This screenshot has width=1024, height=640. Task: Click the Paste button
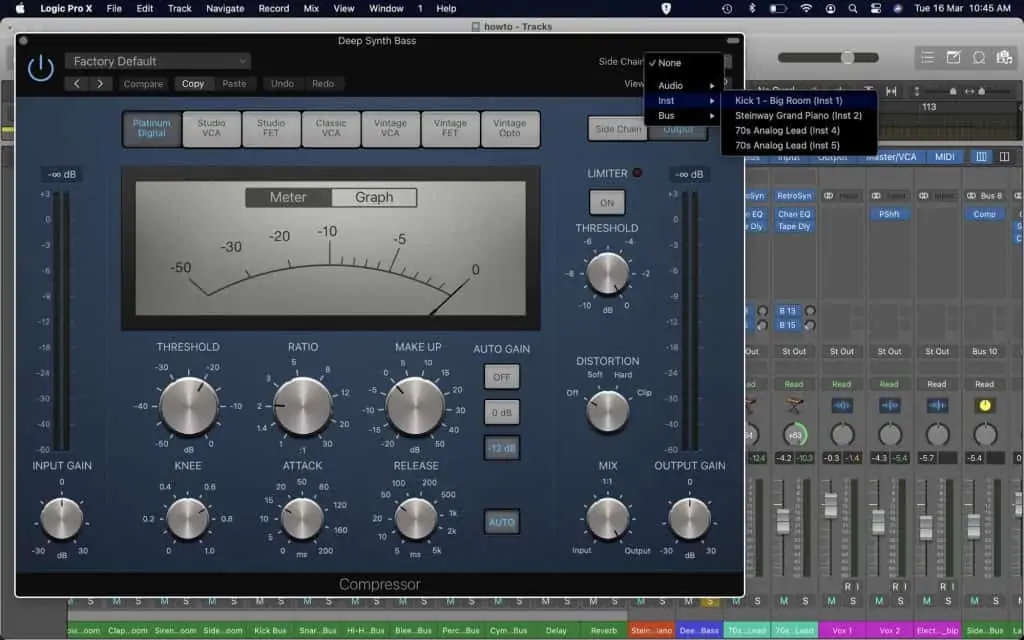pos(234,84)
